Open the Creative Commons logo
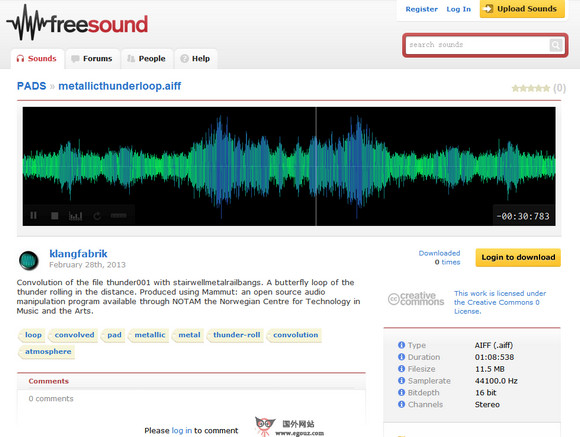 tap(416, 299)
